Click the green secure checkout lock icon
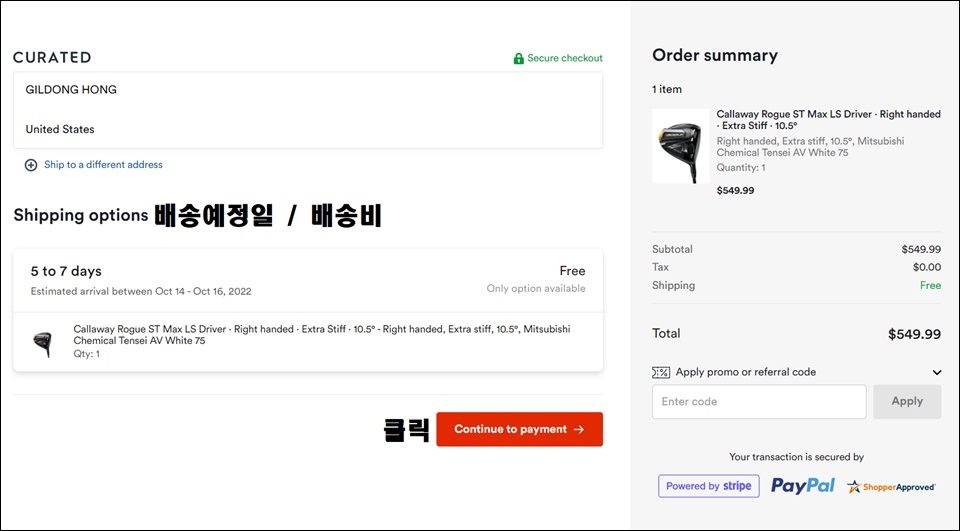The image size is (960, 531). click(518, 58)
